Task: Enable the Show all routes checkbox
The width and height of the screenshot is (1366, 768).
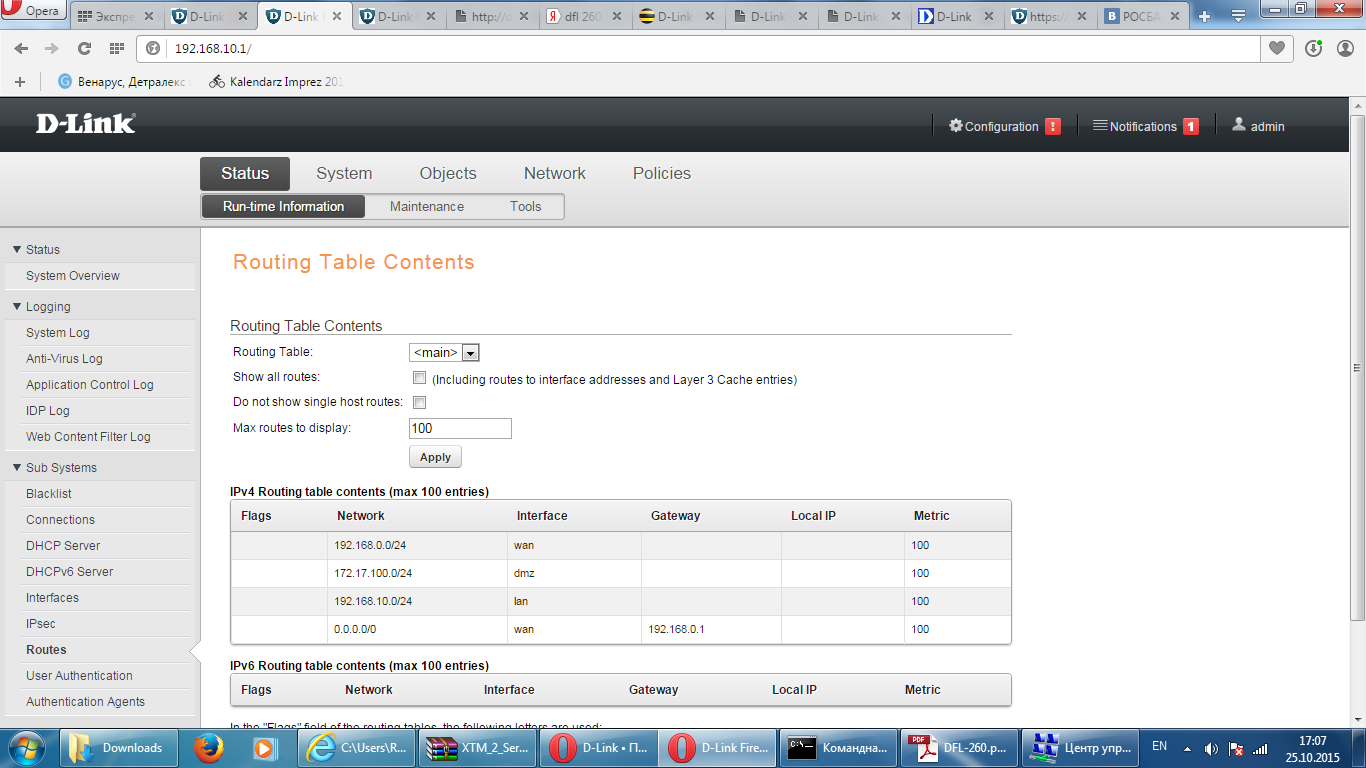Action: [x=420, y=378]
